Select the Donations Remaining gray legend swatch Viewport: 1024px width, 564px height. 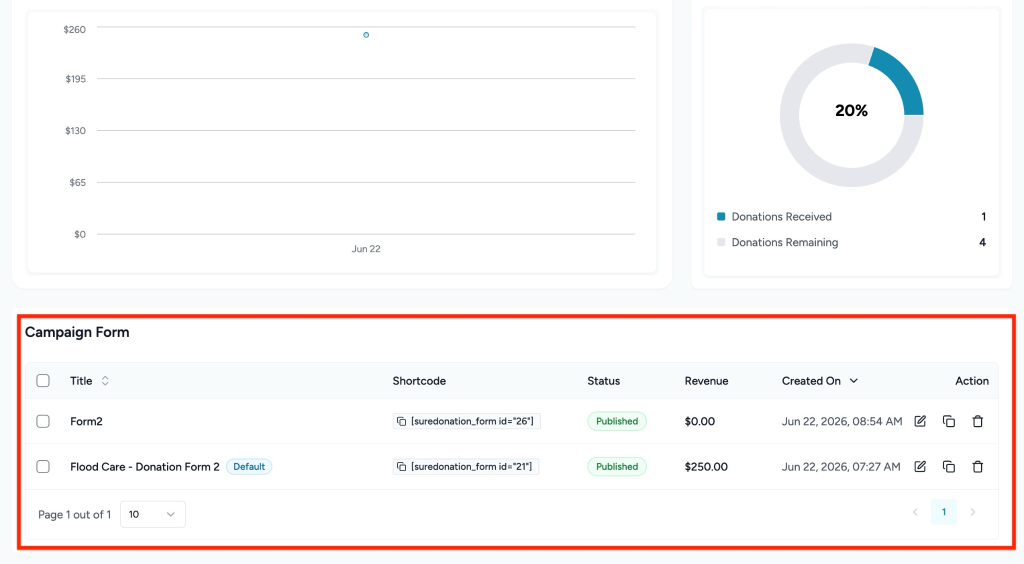point(721,242)
